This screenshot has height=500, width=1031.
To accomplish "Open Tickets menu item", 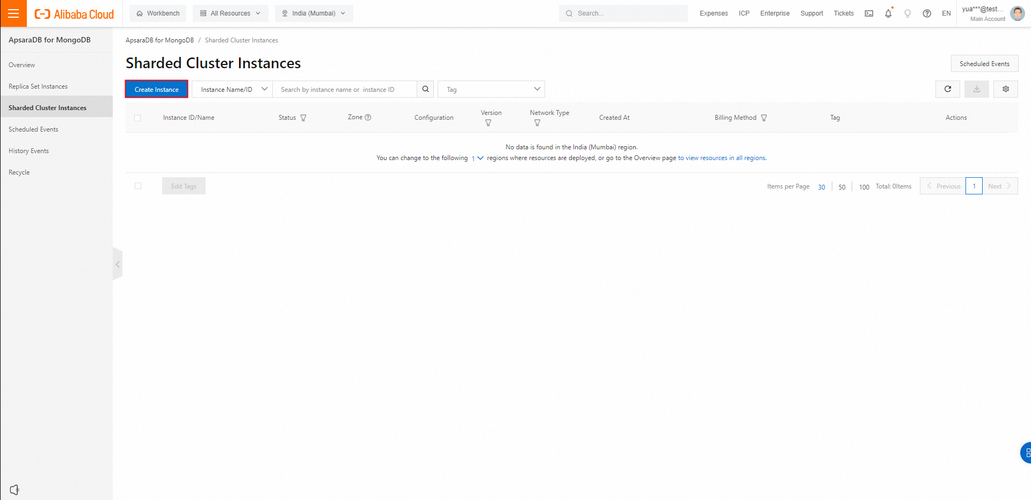I will coord(844,13).
